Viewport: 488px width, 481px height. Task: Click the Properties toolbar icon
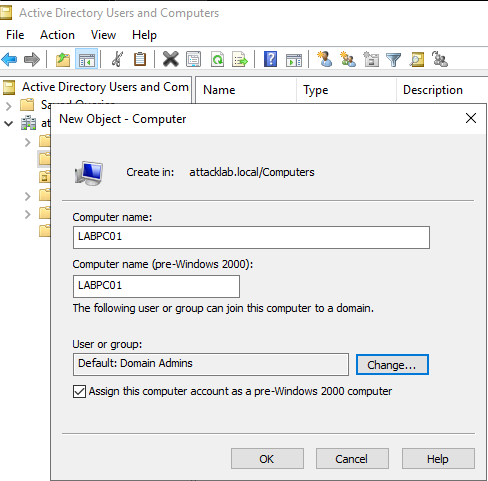coord(194,60)
